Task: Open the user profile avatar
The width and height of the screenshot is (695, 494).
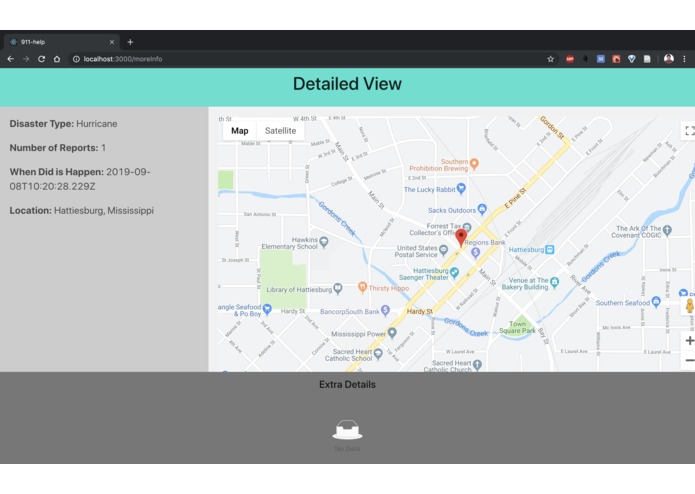Action: point(669,58)
